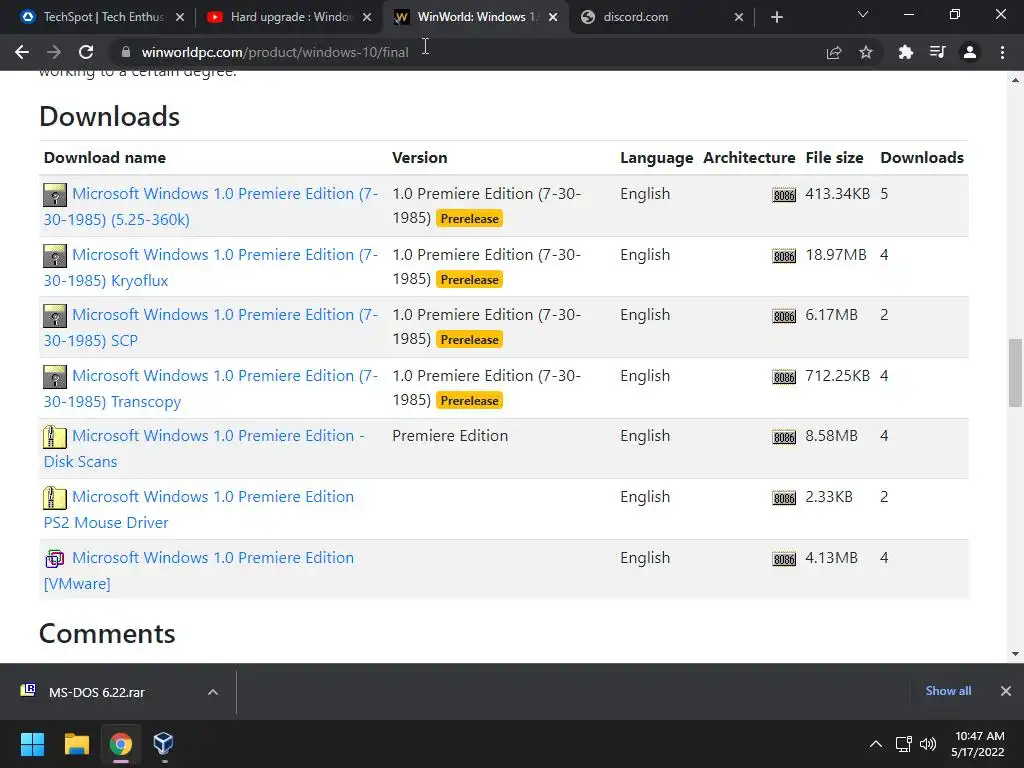Click the Chrome taskbar icon
Image resolution: width=1024 pixels, height=768 pixels.
(x=120, y=744)
